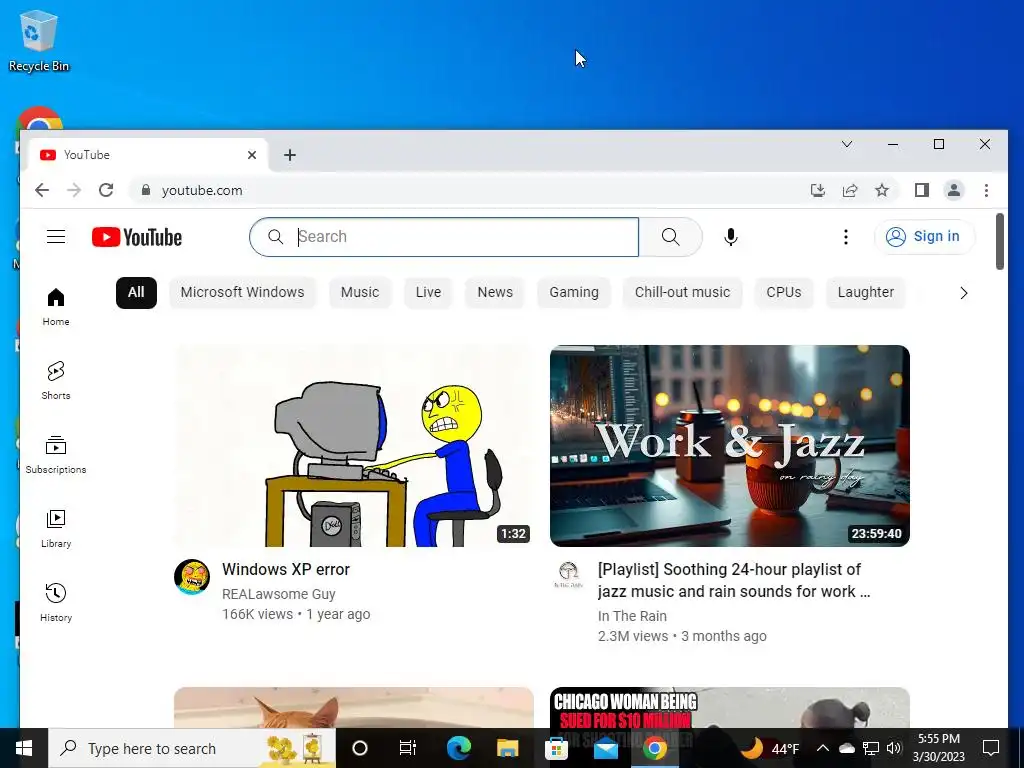Select the Music filter chip
Screen dimensions: 1024x768
click(360, 293)
